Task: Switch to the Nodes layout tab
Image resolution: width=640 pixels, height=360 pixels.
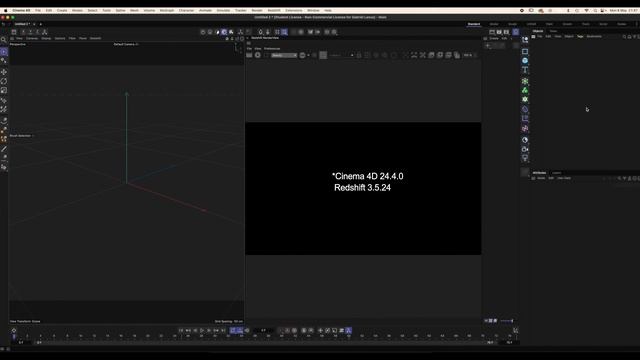Action: pyautogui.click(x=622, y=24)
